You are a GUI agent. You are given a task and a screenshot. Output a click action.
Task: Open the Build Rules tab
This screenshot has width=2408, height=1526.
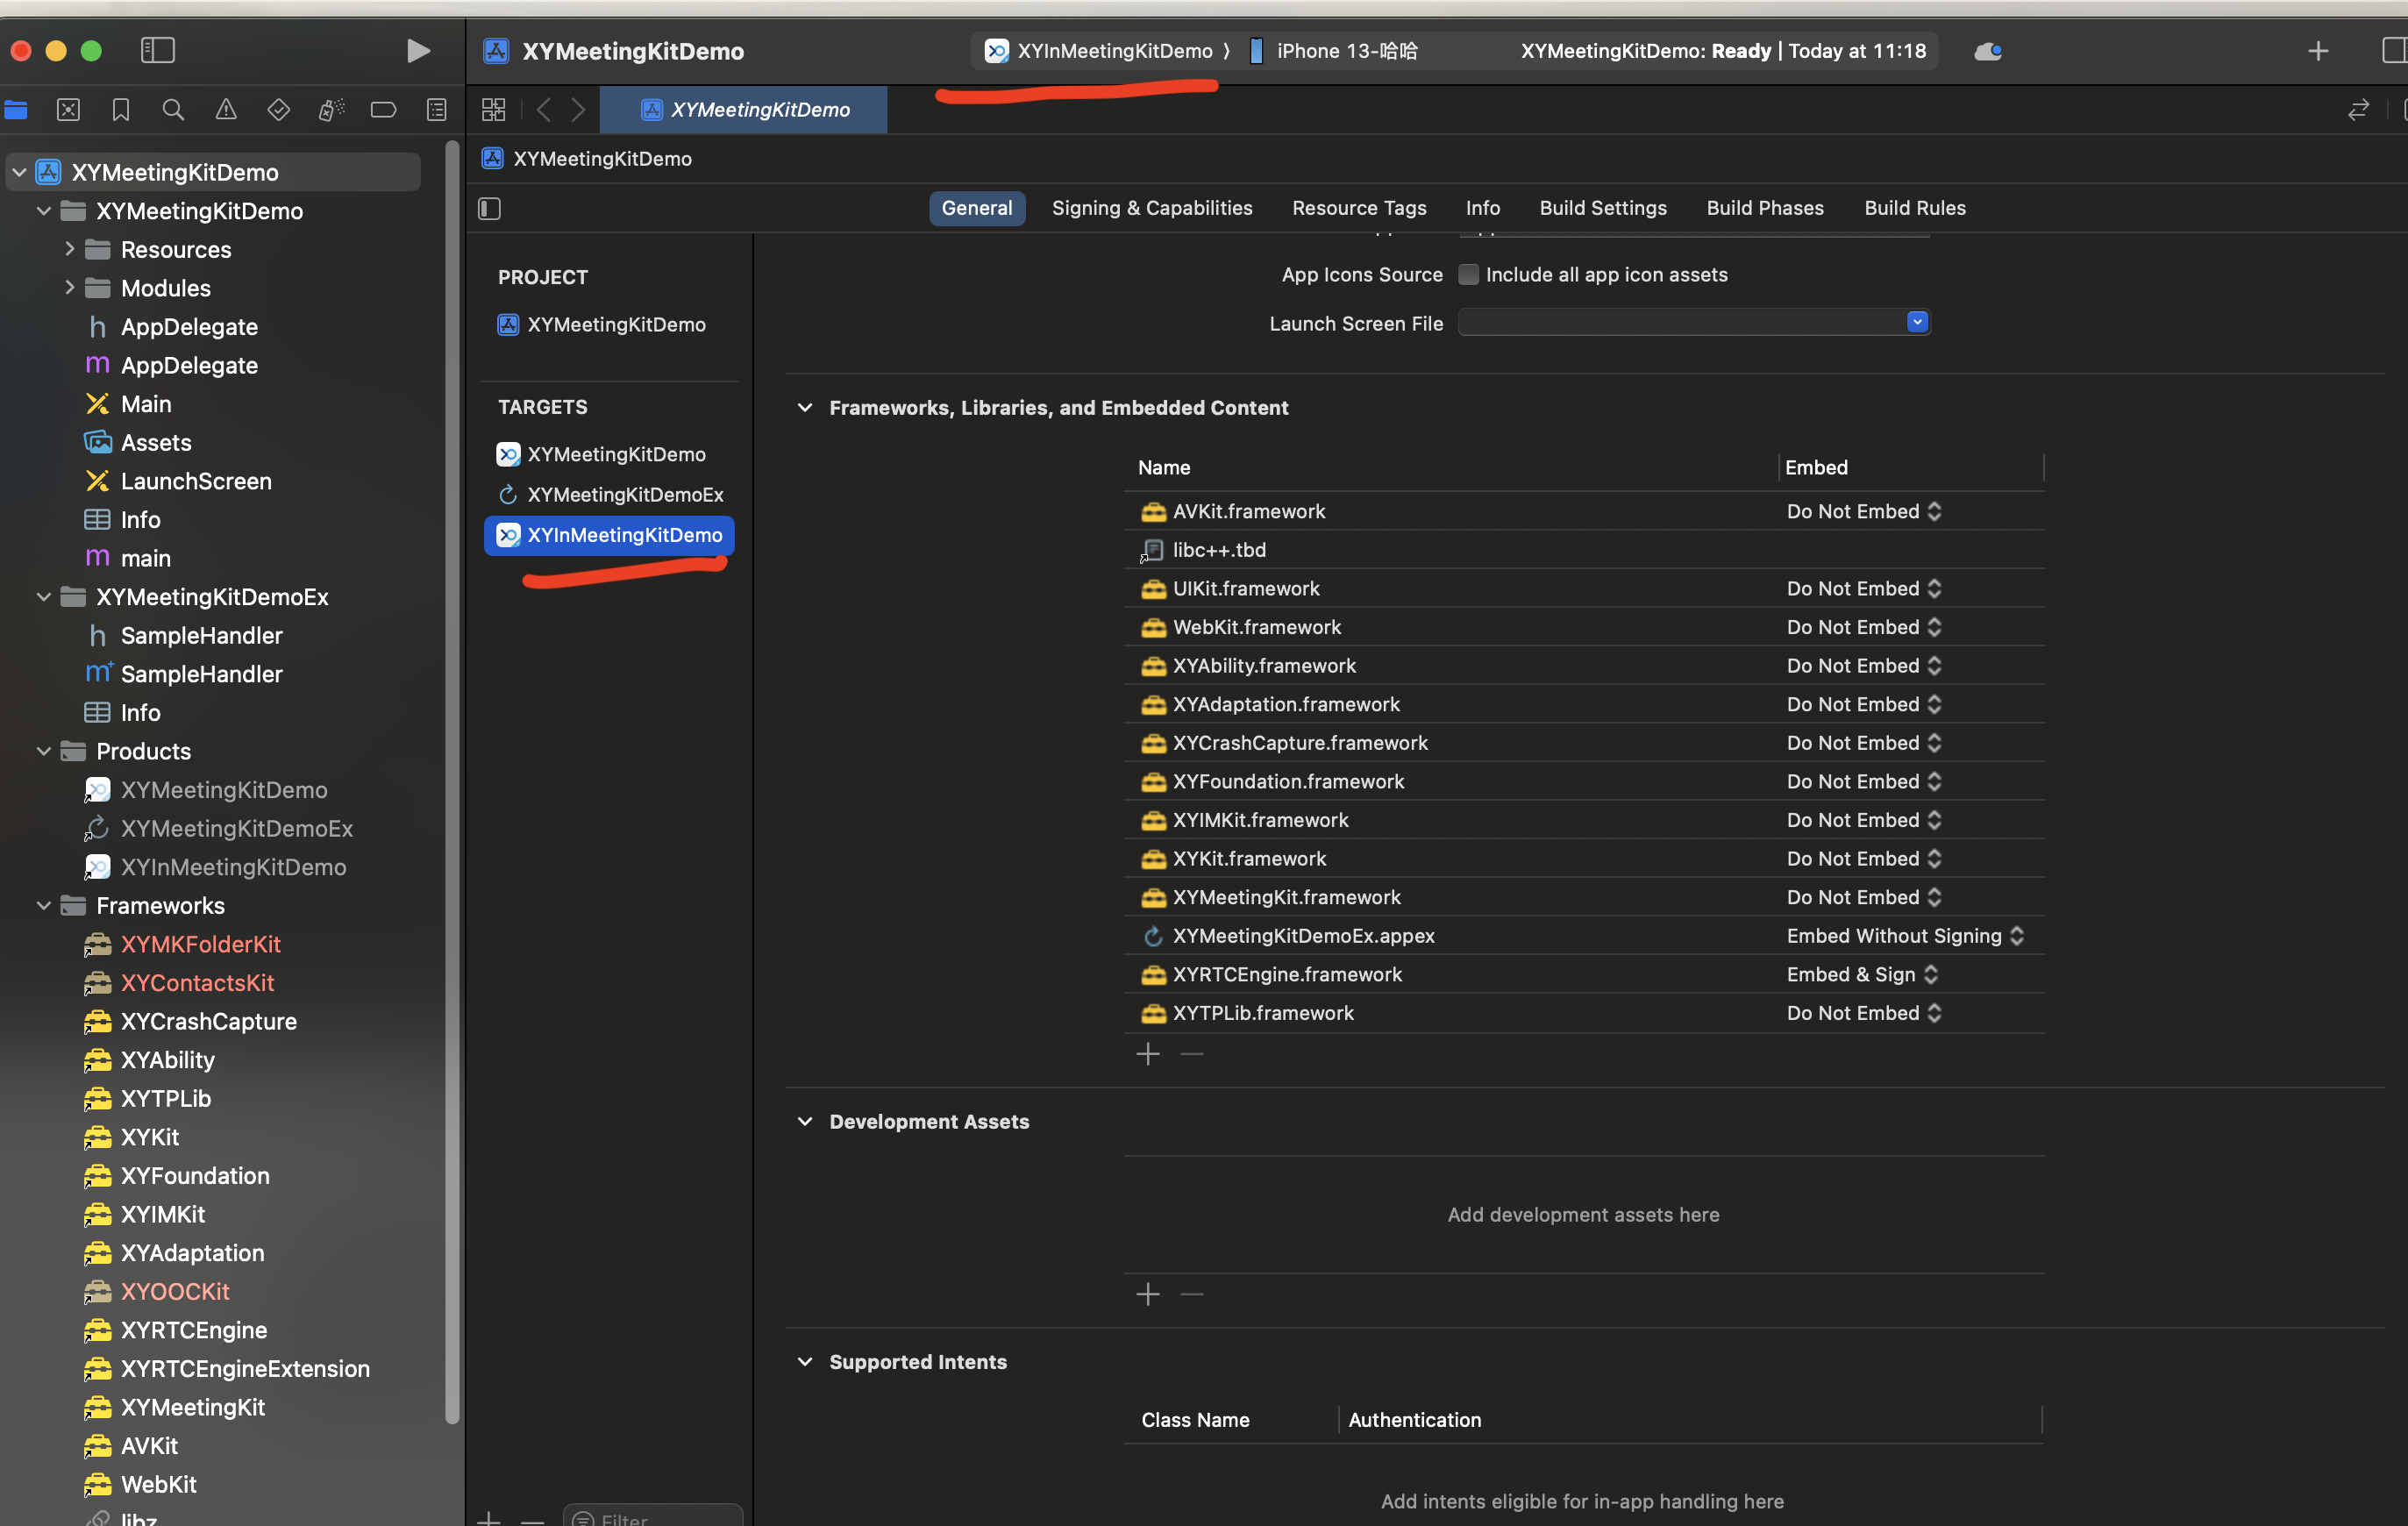[x=1915, y=208]
